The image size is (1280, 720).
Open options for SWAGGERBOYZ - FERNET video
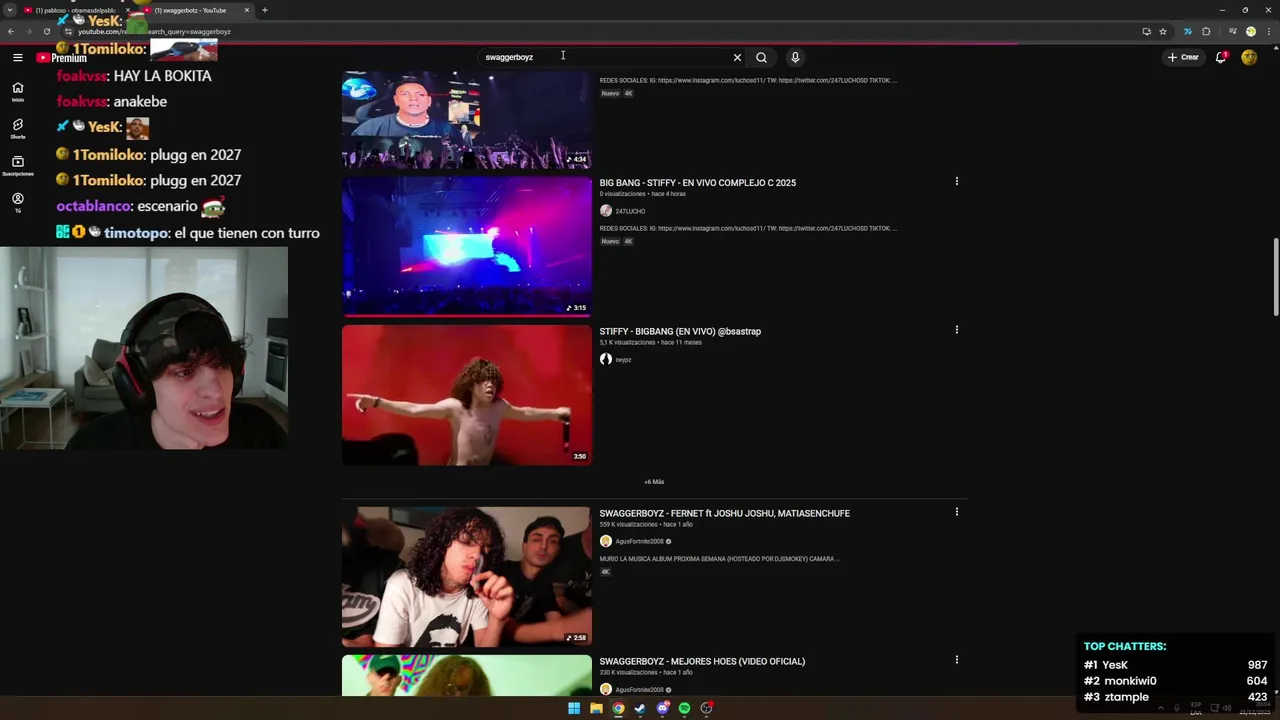click(x=956, y=511)
